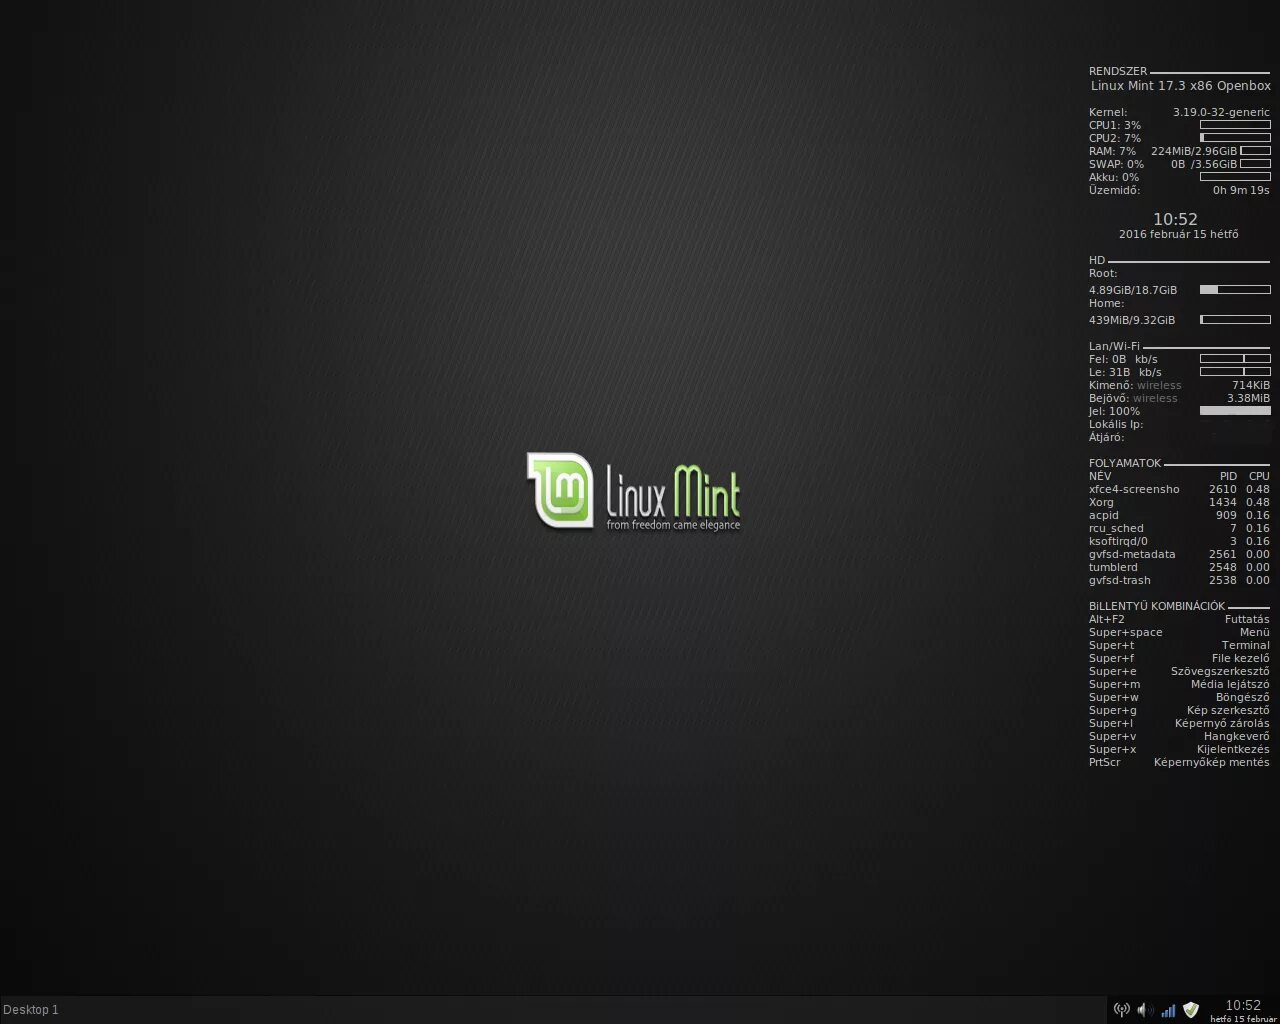1280x1024 pixels.
Task: Click the Super+w Böngésző row
Action: (x=1179, y=697)
